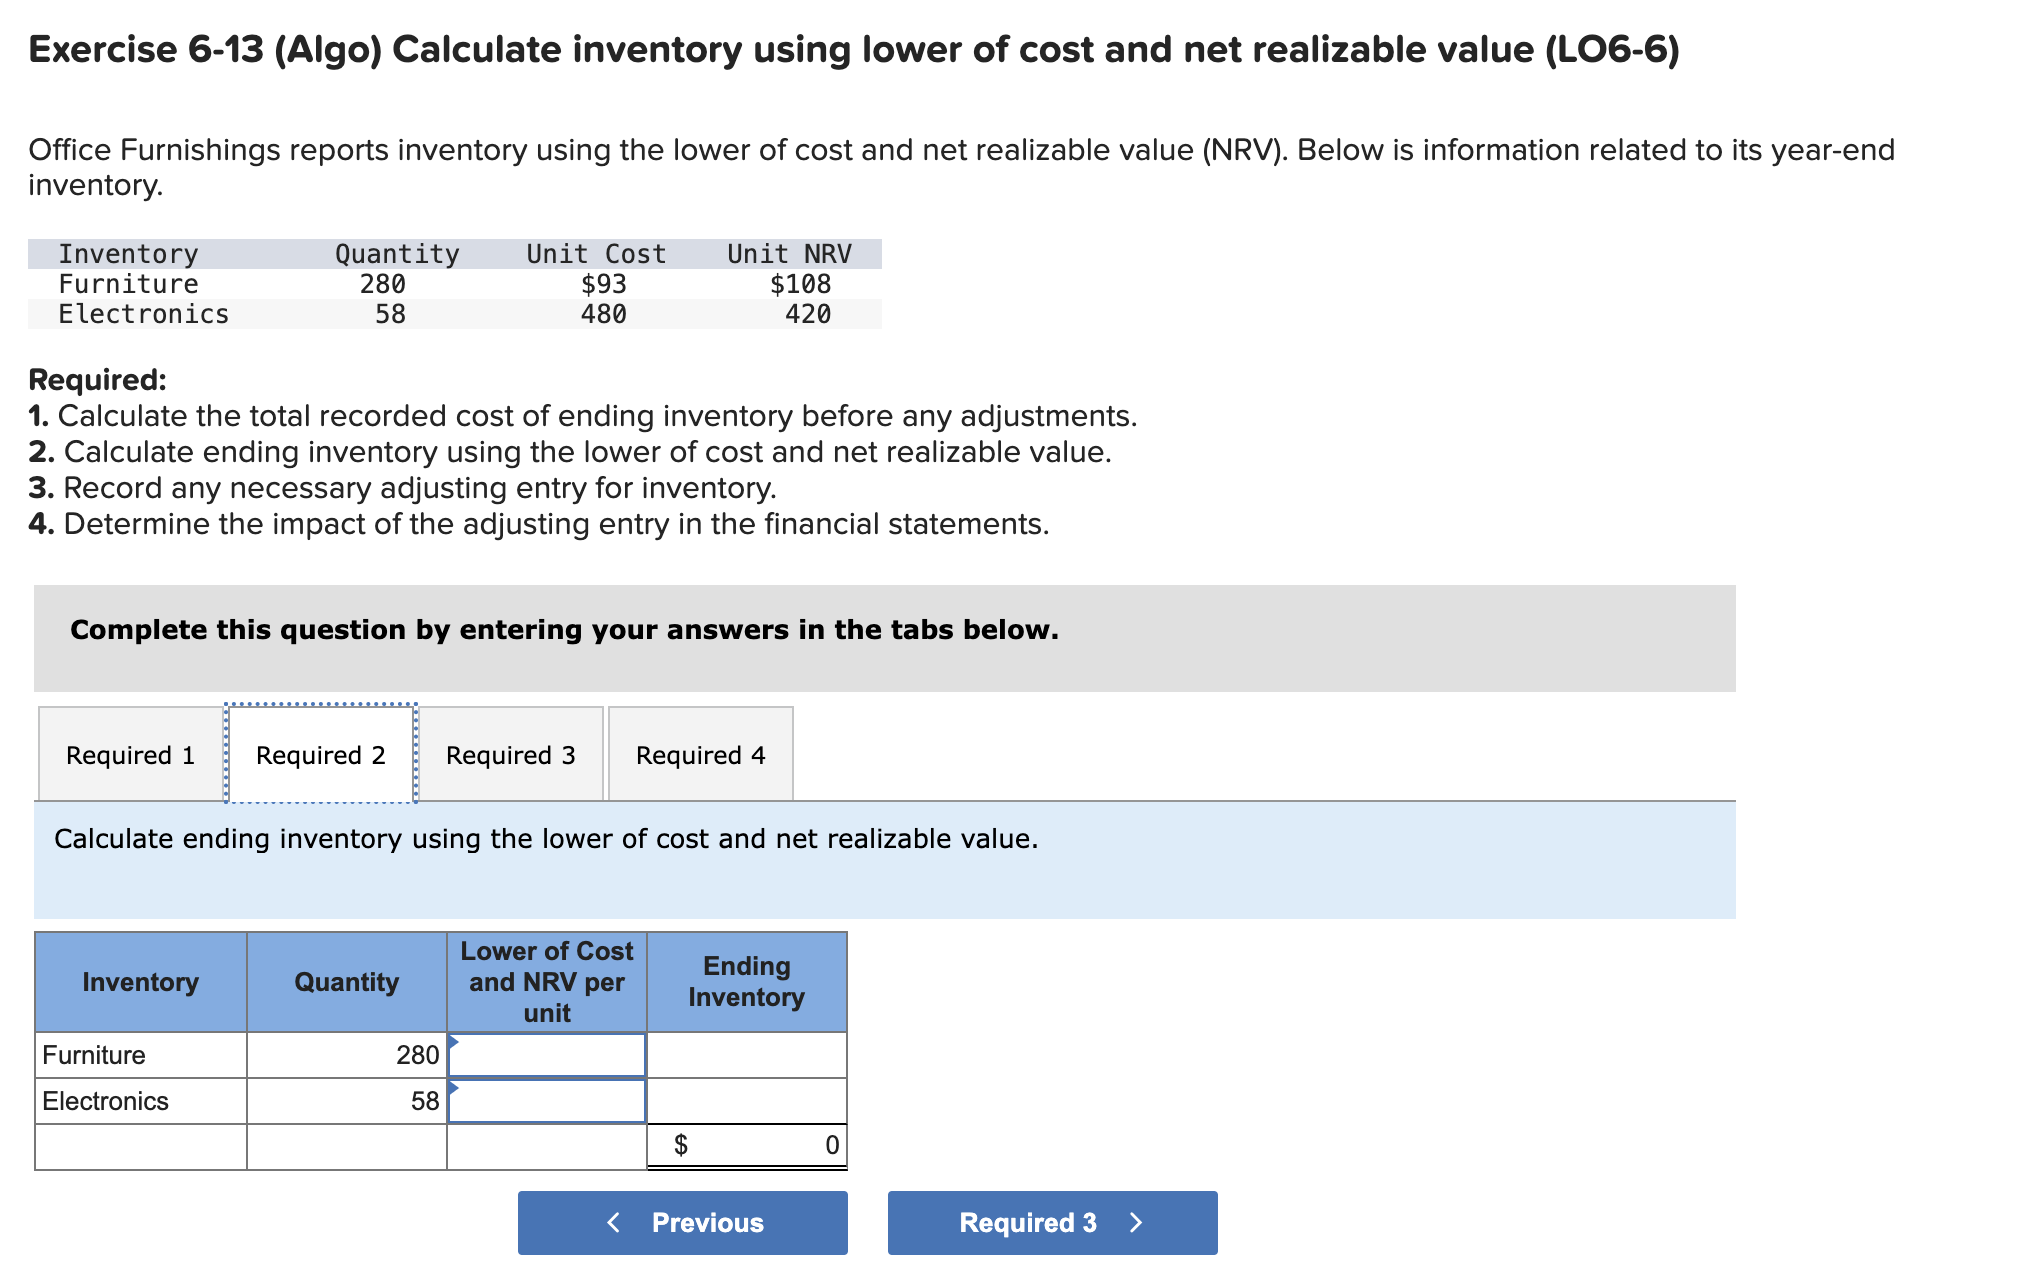
Task: Switch to the Required 2 tab
Action: click(x=320, y=755)
